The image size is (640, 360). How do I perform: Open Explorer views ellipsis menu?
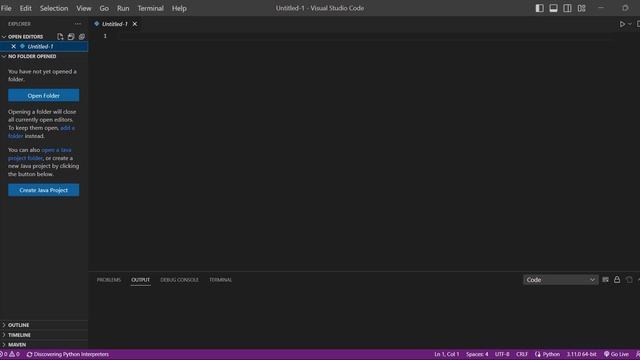(78, 24)
